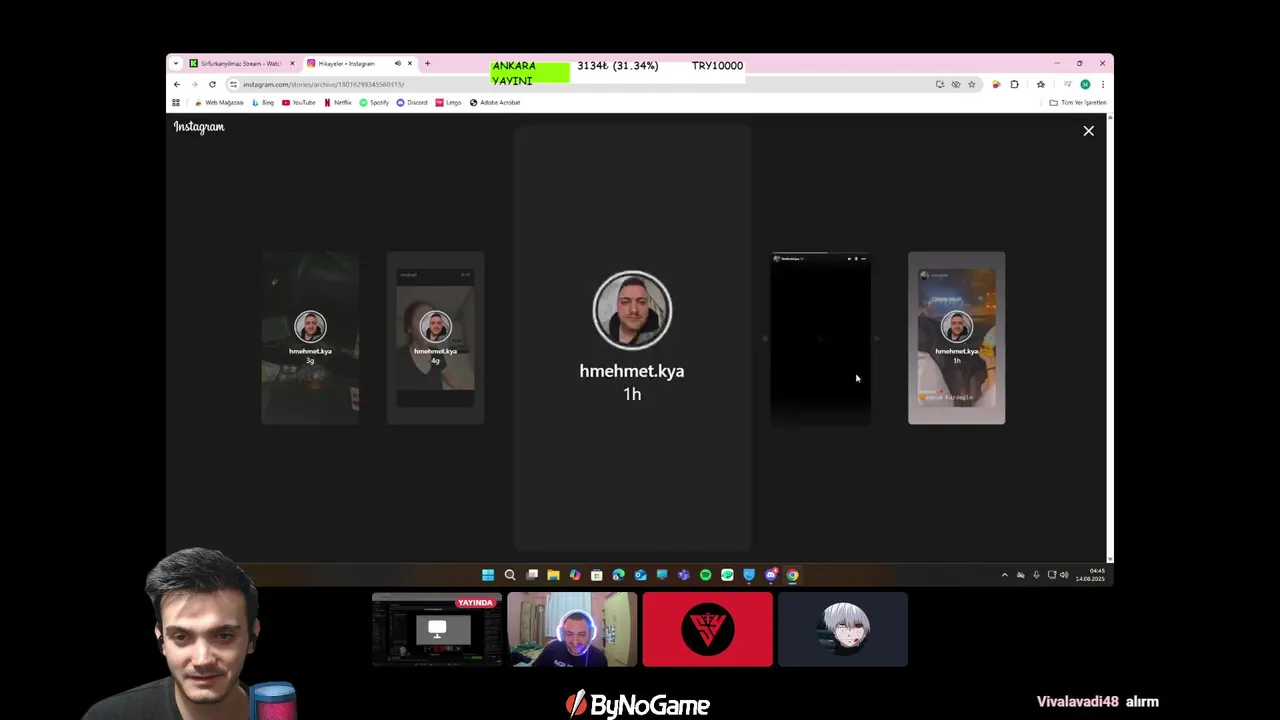Open the hmehmet.kya story marked 3g
Viewport: 1280px width, 720px height.
(310, 338)
